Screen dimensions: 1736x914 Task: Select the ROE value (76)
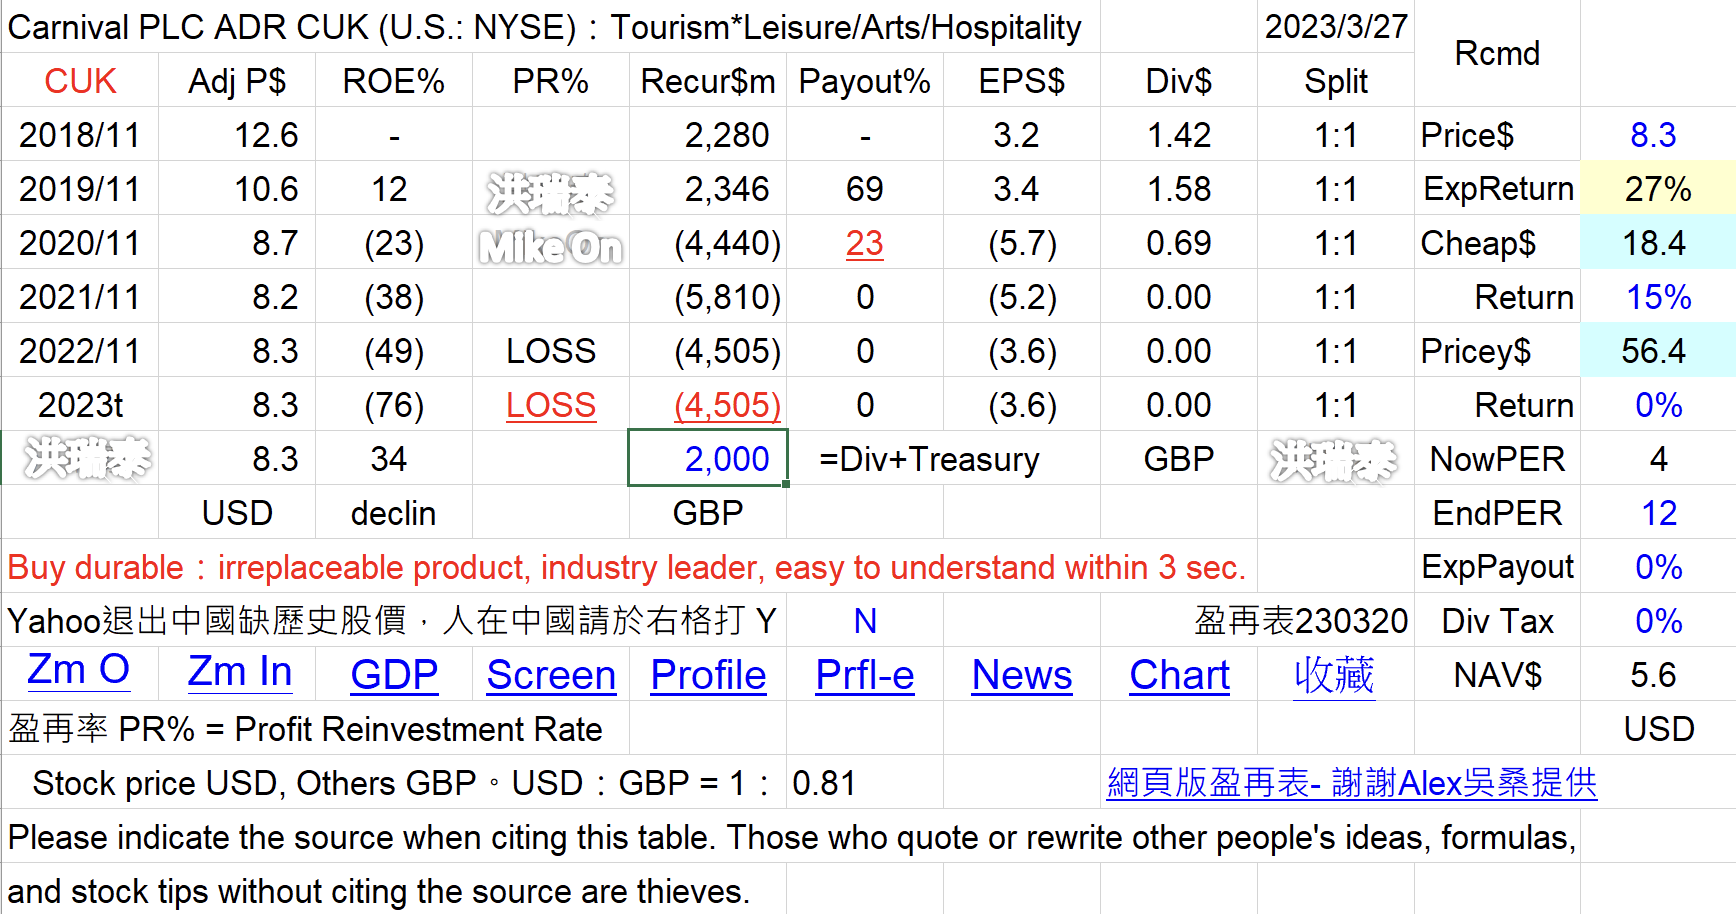coord(394,405)
